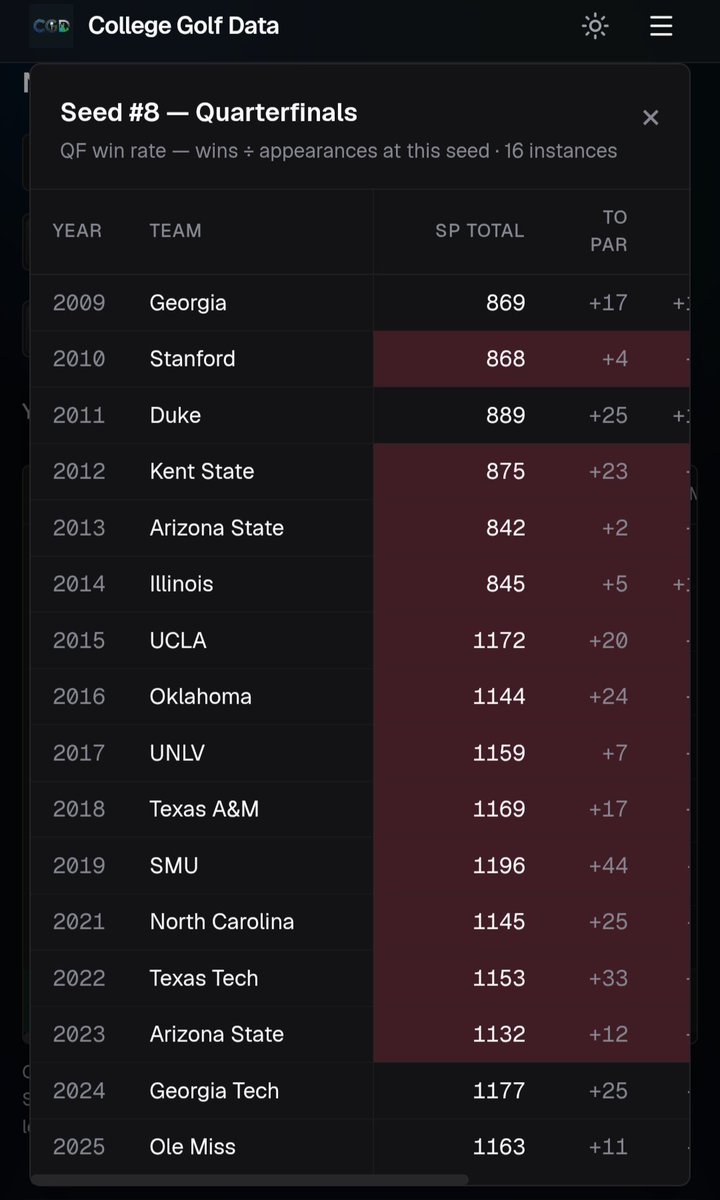Screen dimensions: 720x1200
Task: Close the Seed #8 Quarterfinals dialog
Action: point(650,118)
